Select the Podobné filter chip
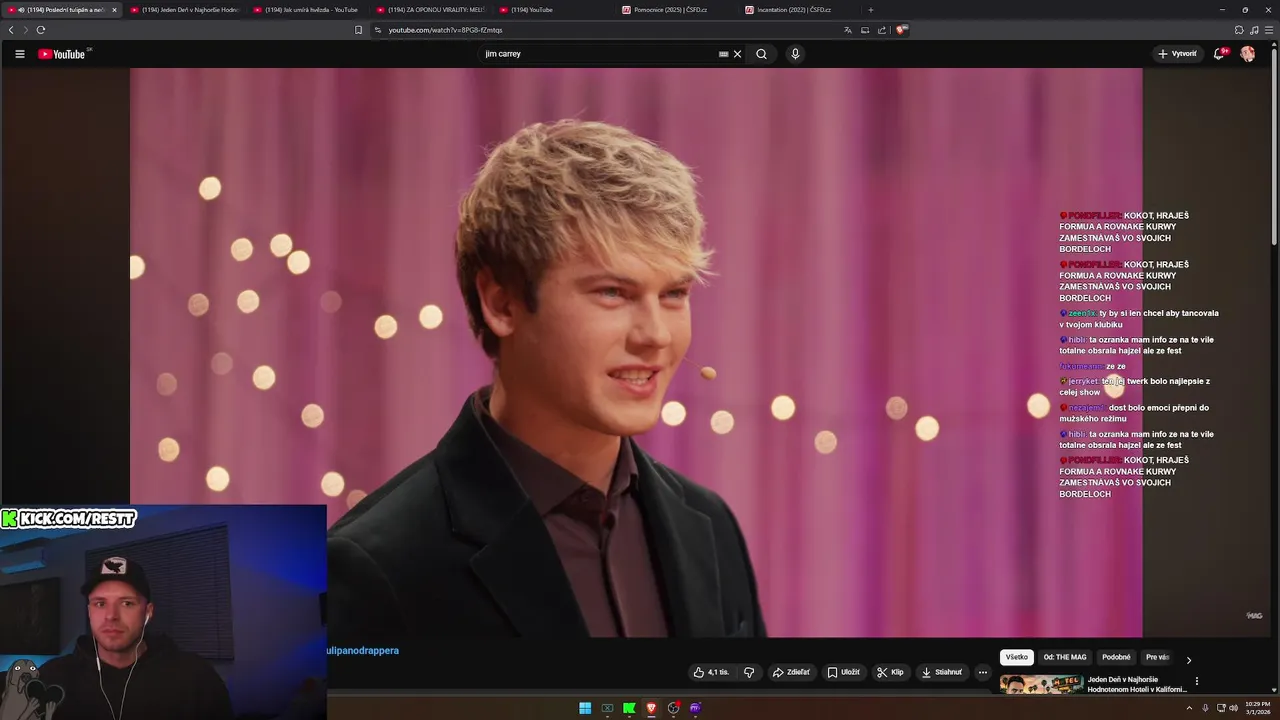The height and width of the screenshot is (720, 1280). pos(1116,657)
